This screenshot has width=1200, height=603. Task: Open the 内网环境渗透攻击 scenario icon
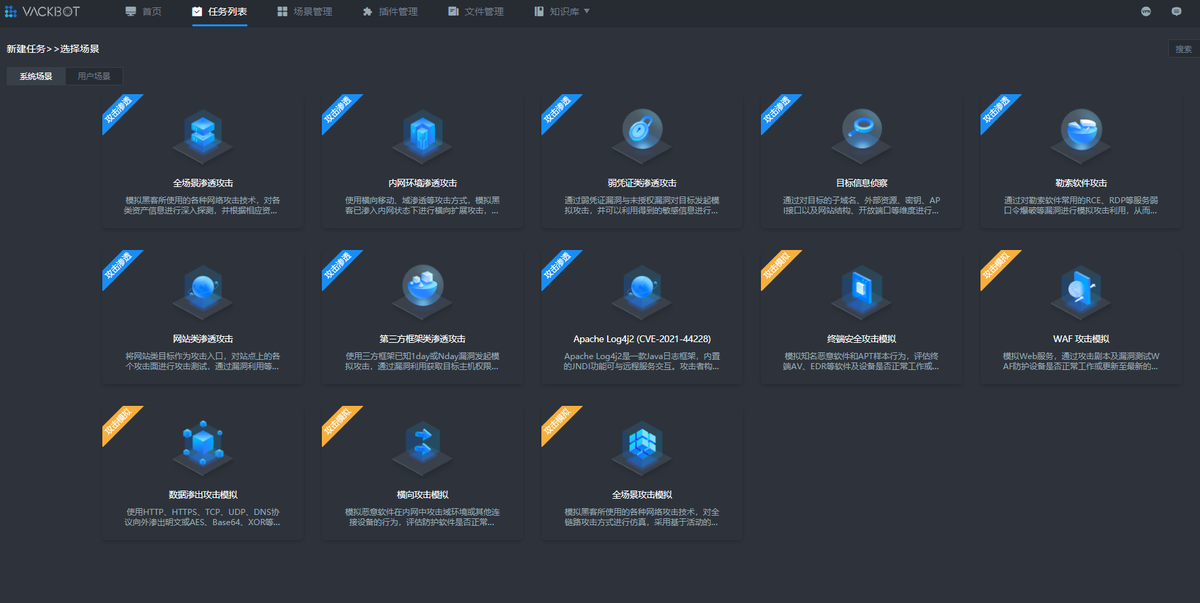pyautogui.click(x=422, y=135)
